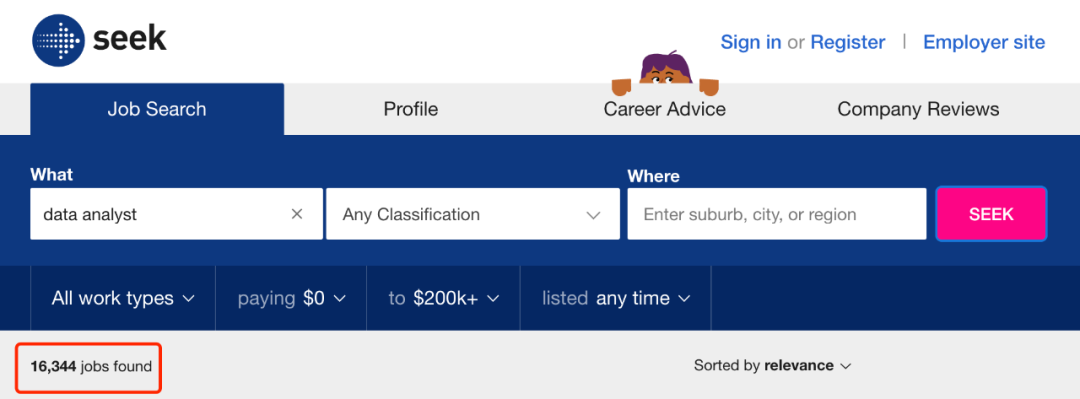Go to the Company Reviews tab
This screenshot has height=399, width=1080.
(918, 109)
